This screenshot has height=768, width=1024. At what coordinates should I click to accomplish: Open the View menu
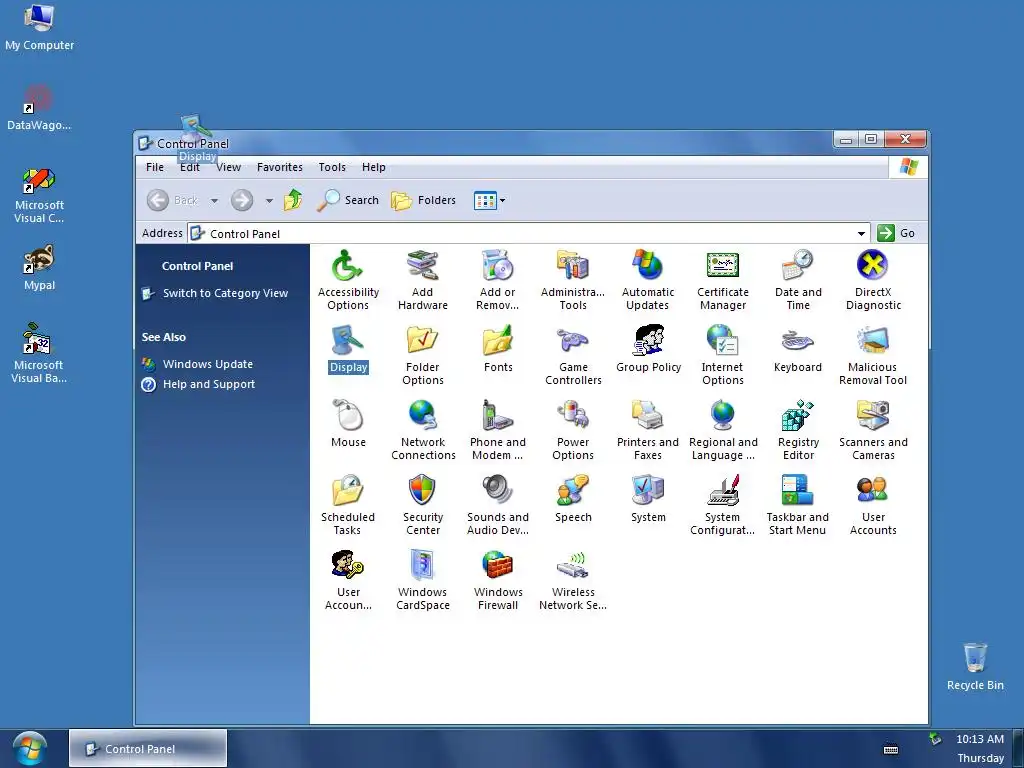point(228,167)
